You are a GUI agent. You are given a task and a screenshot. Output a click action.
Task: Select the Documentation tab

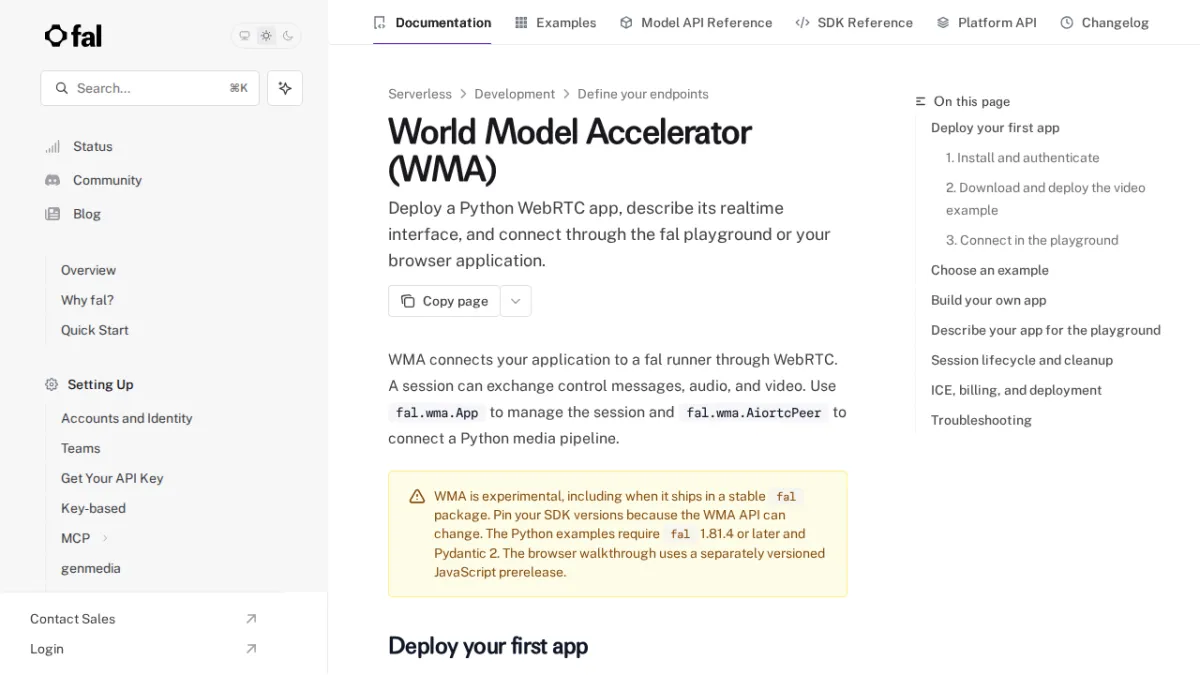pyautogui.click(x=432, y=22)
